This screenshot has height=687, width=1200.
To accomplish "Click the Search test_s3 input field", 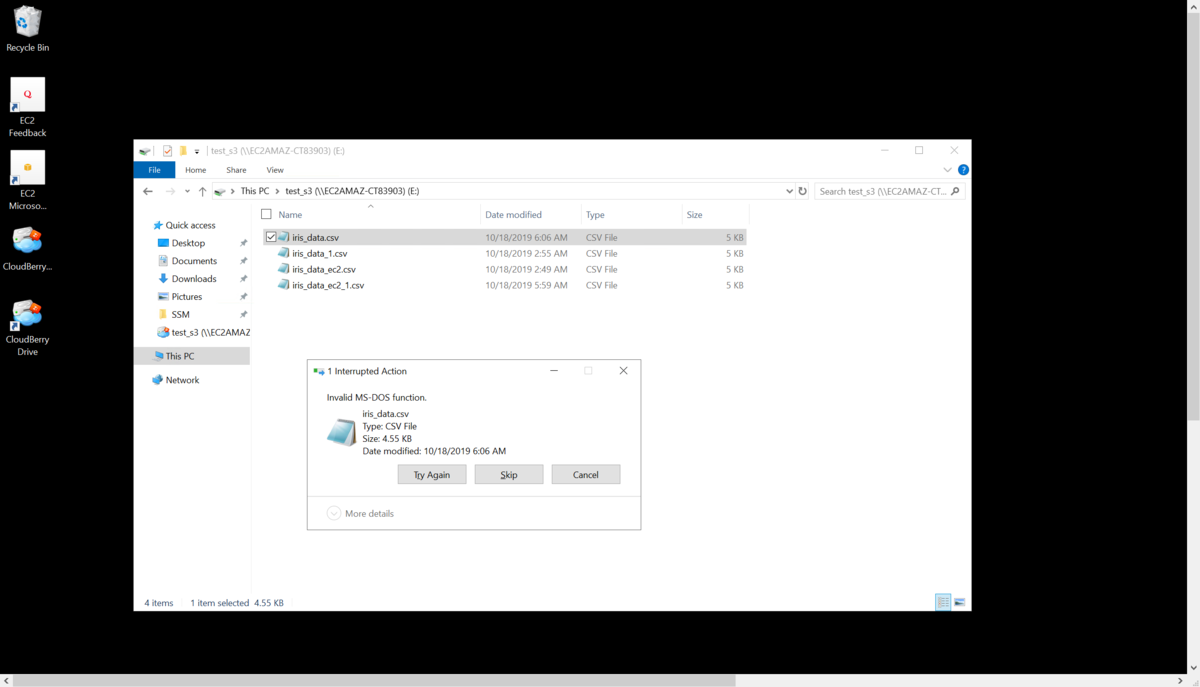I will (883, 191).
